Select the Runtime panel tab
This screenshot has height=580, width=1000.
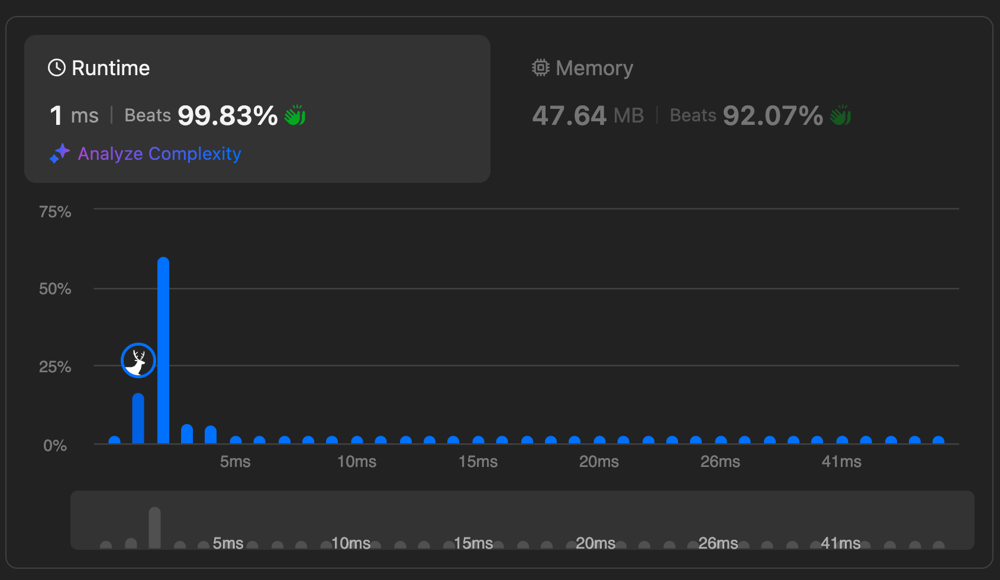pos(257,108)
